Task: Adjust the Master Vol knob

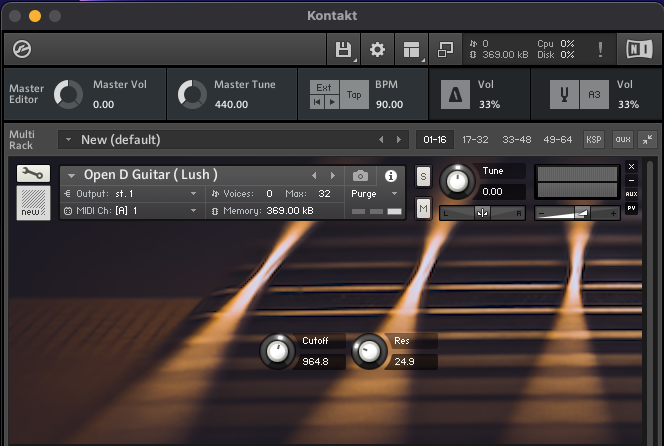Action: coord(68,94)
